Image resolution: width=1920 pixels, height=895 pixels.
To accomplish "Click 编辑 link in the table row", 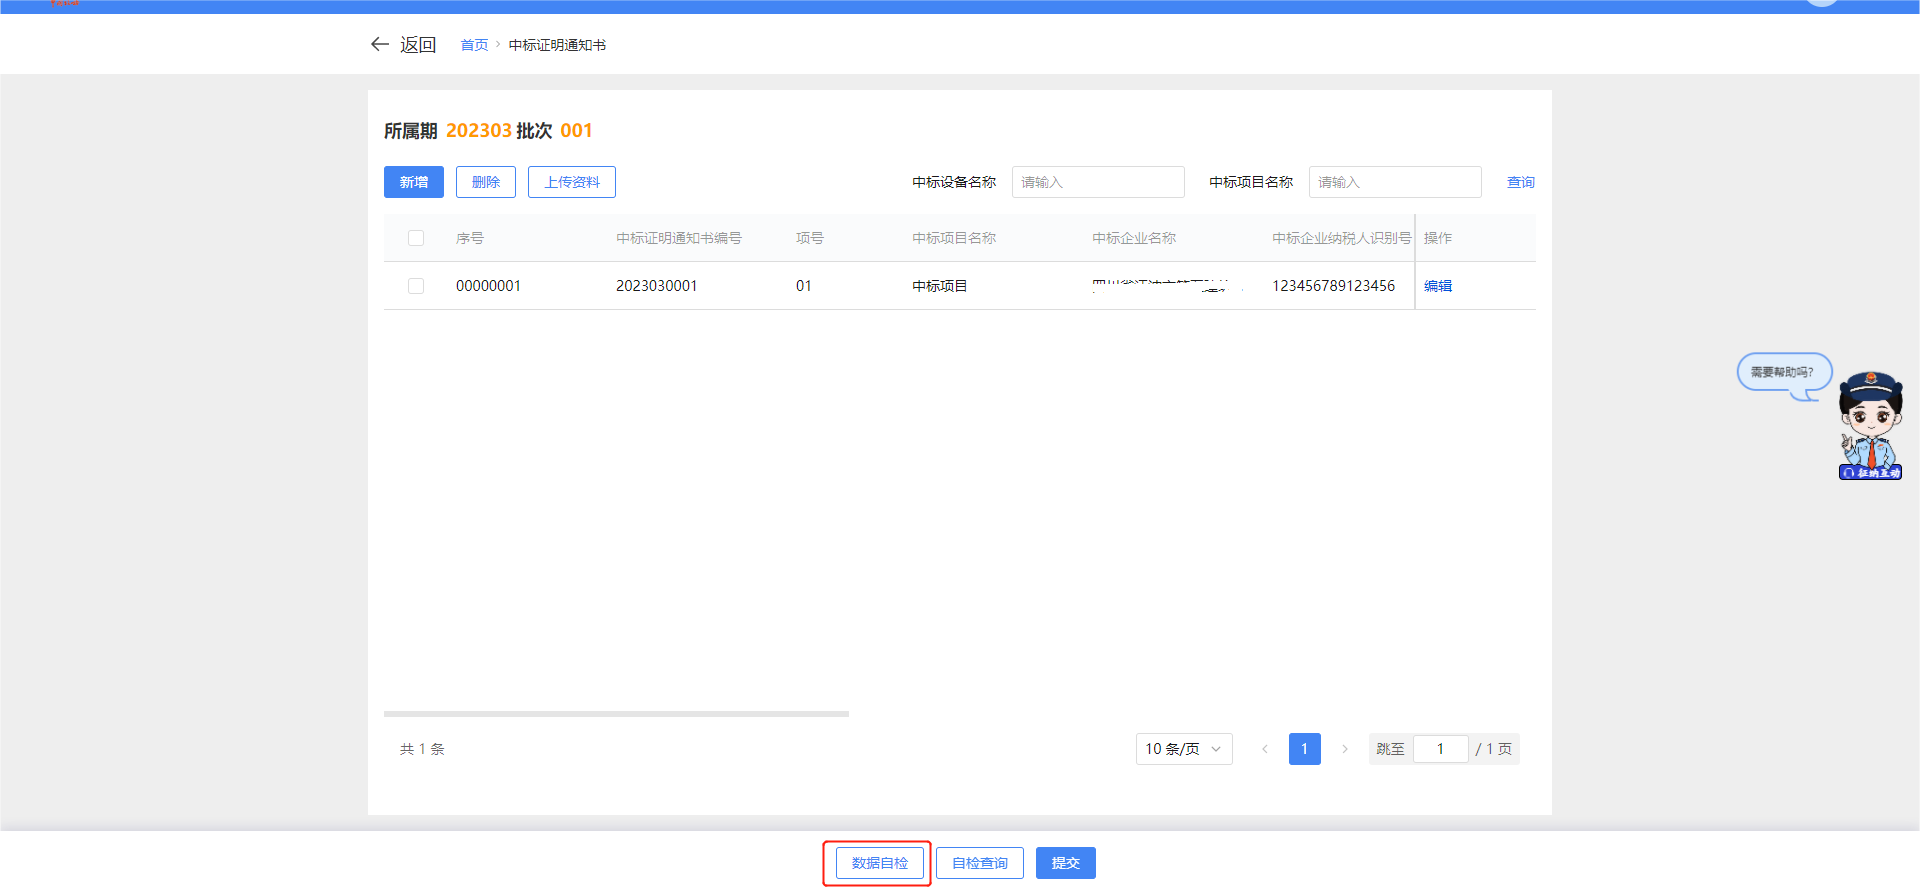I will tap(1438, 286).
